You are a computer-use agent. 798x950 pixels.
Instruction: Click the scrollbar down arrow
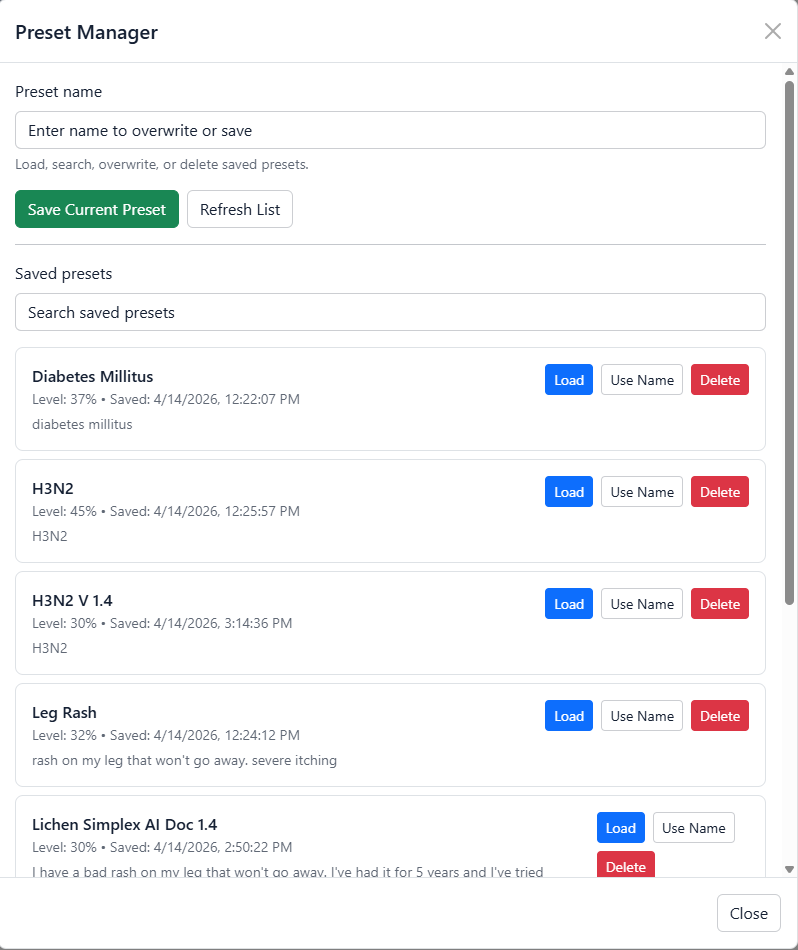click(x=789, y=869)
